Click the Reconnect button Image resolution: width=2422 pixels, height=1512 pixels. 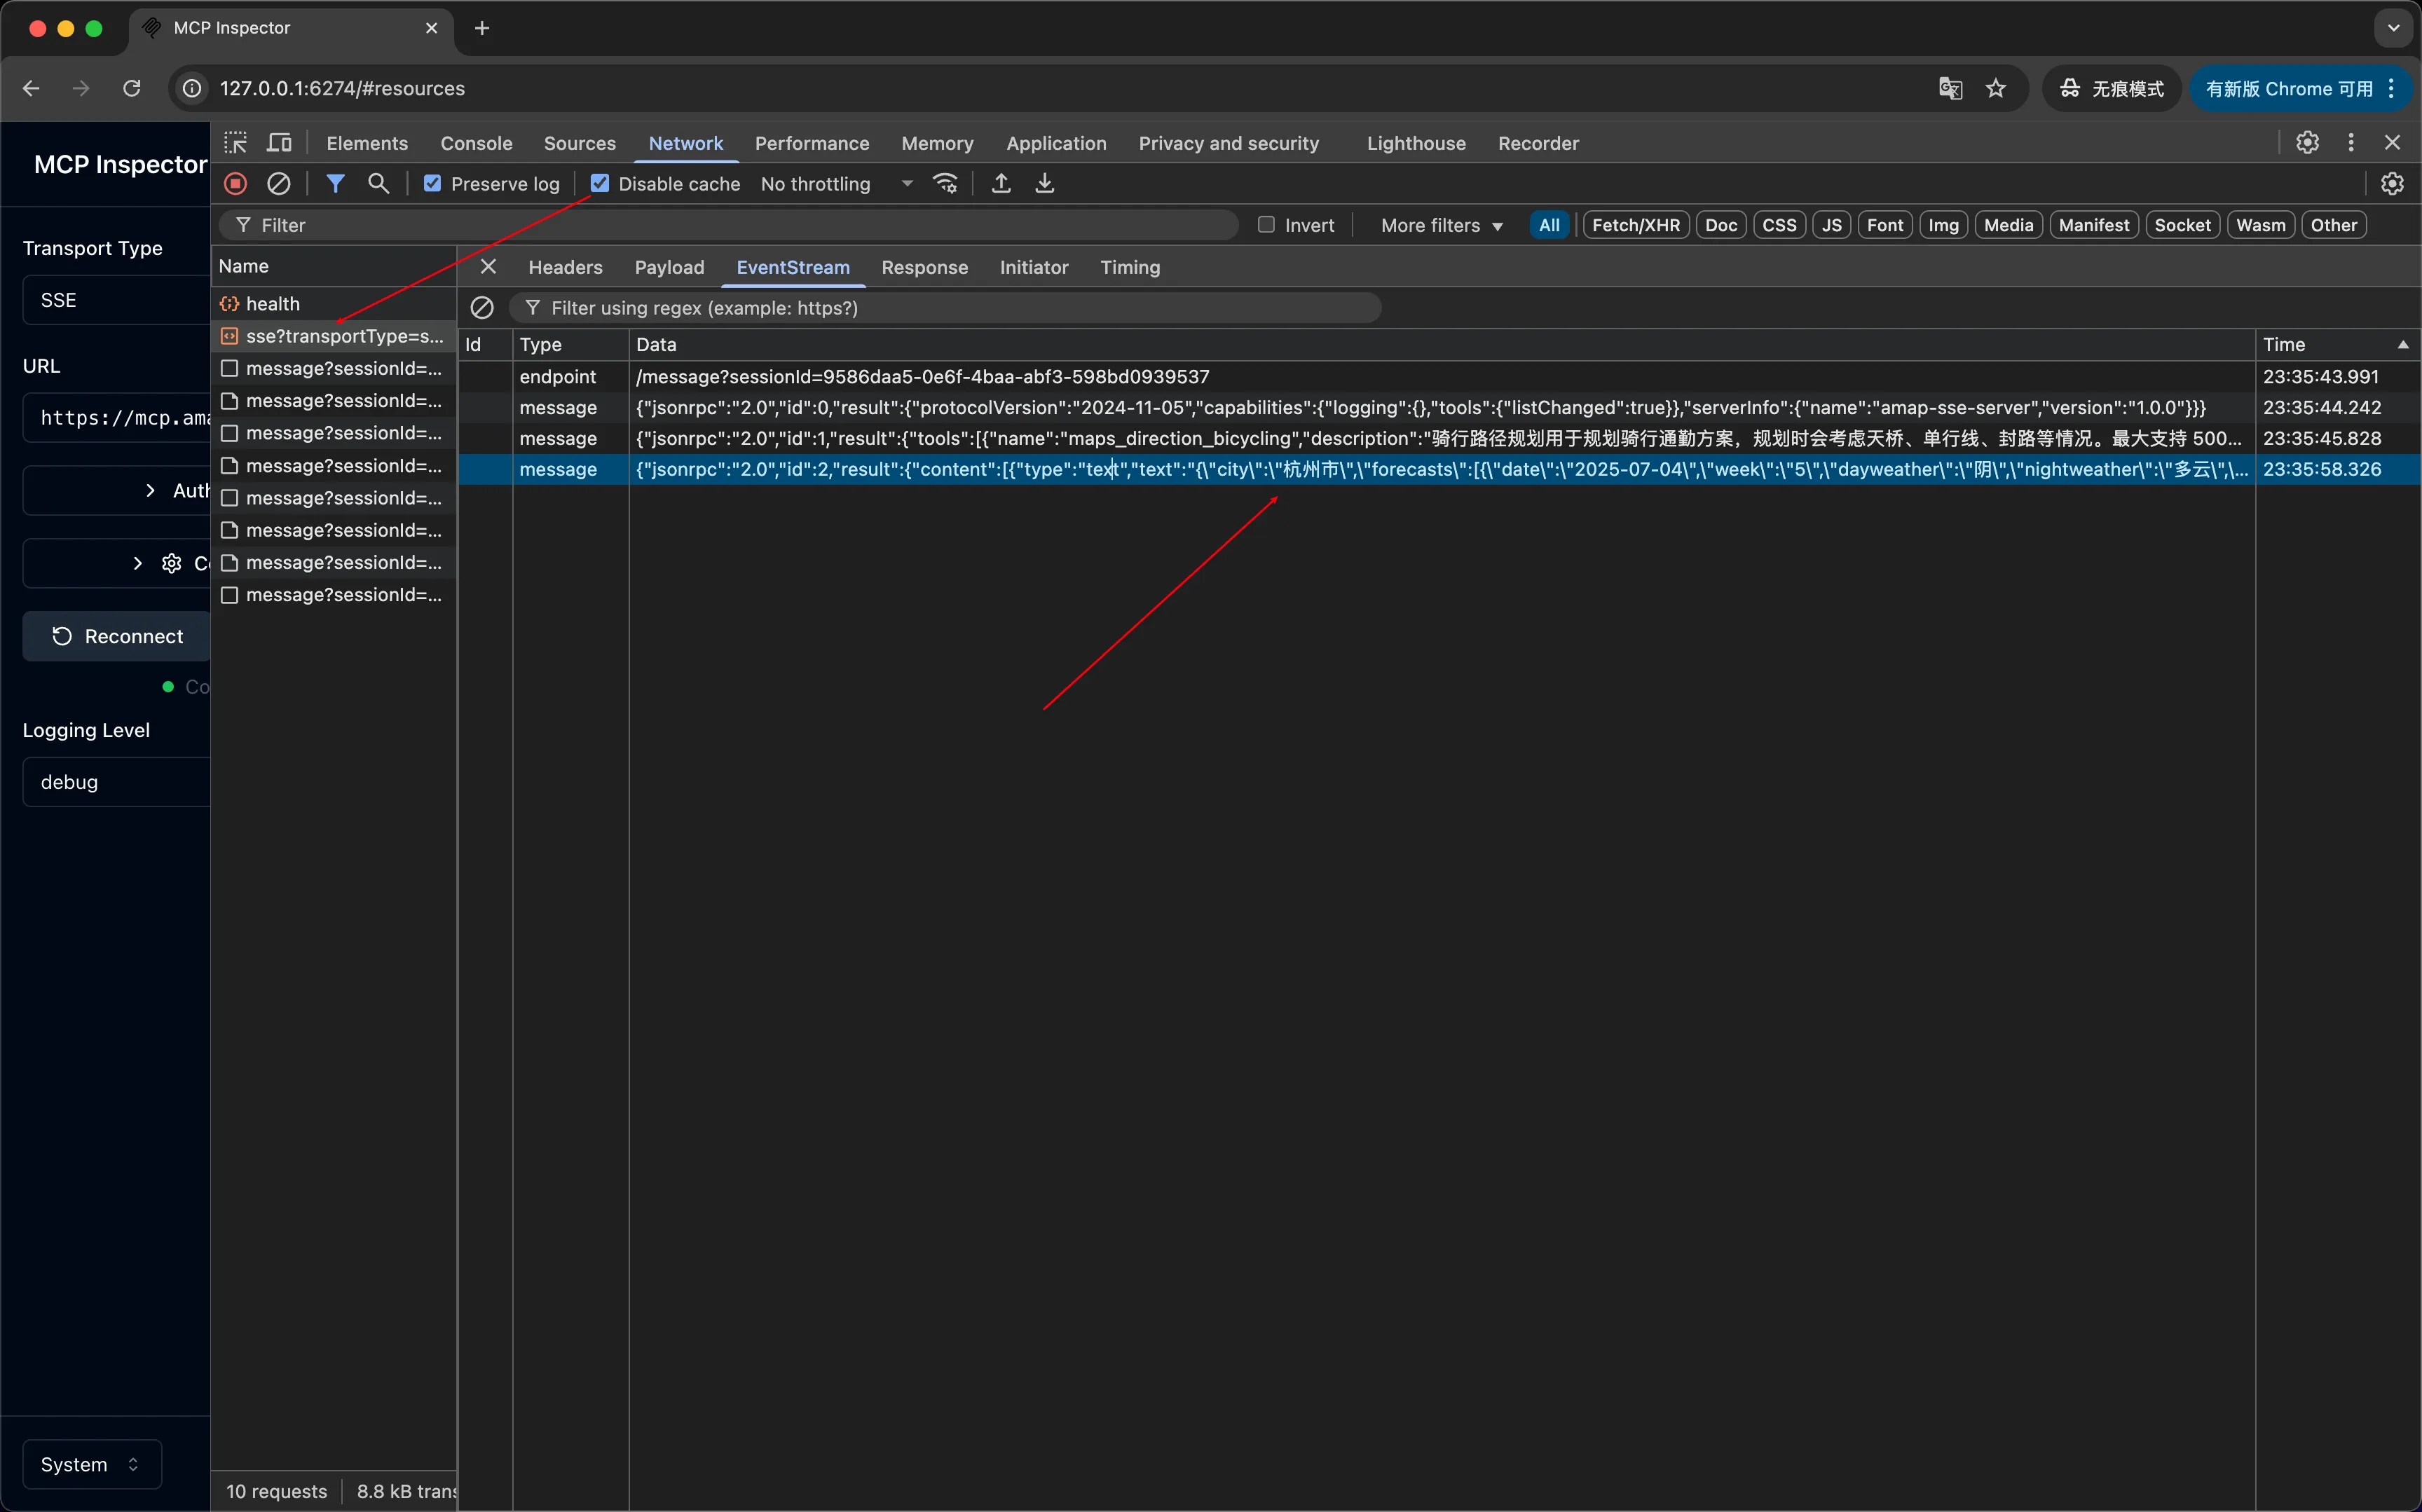116,636
